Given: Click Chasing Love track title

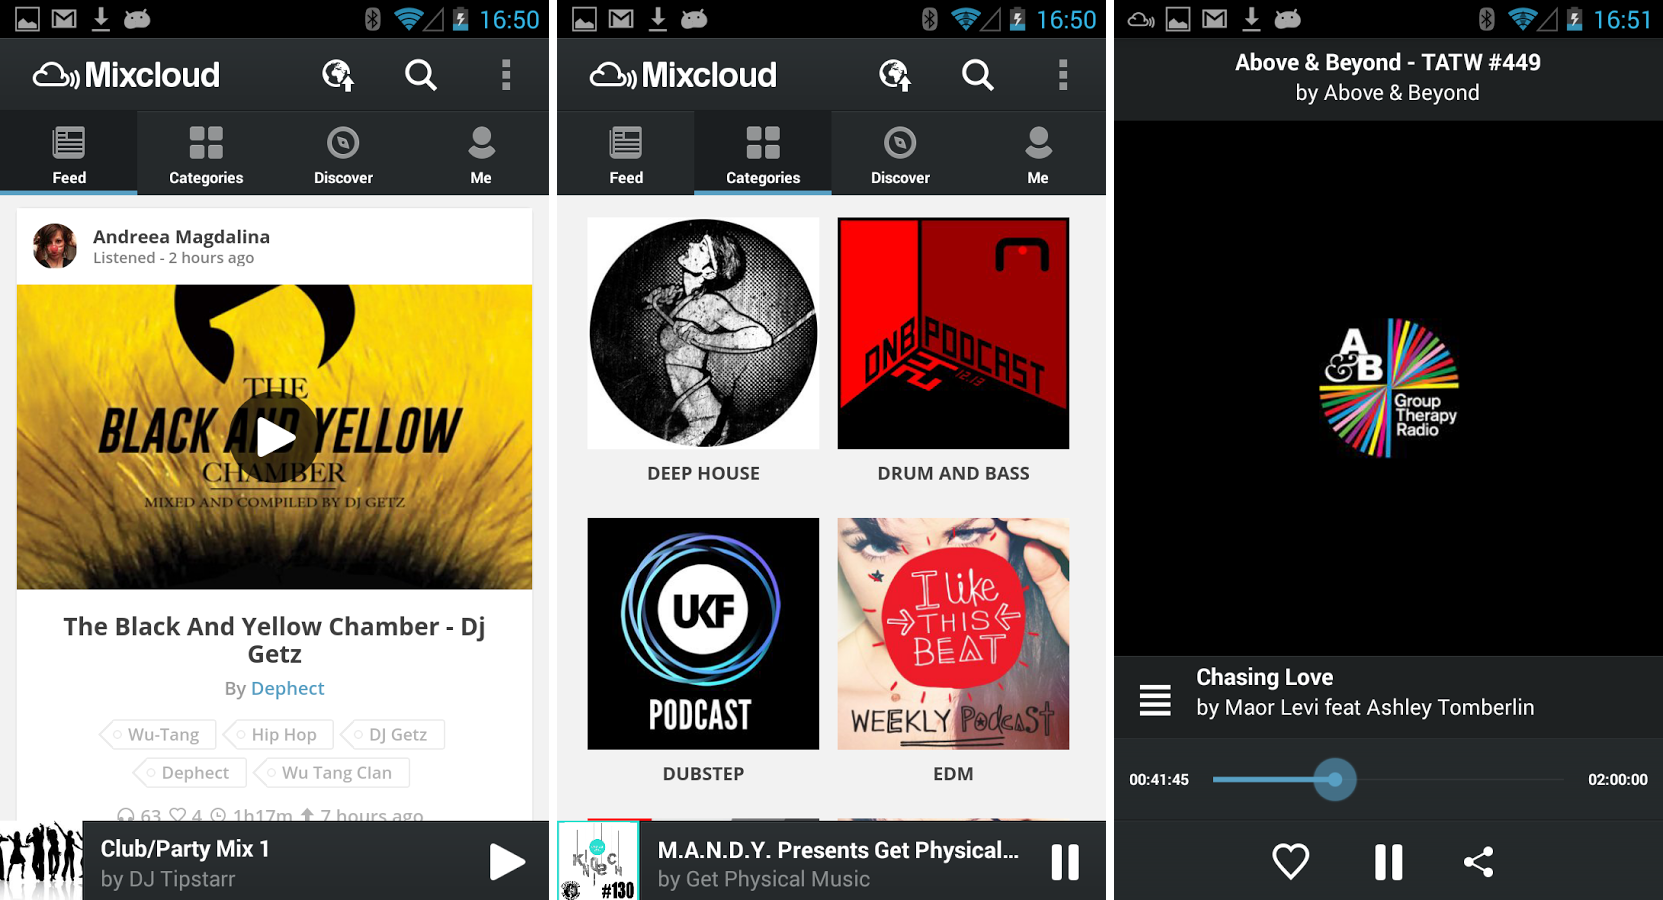Looking at the screenshot, I should 1265,677.
